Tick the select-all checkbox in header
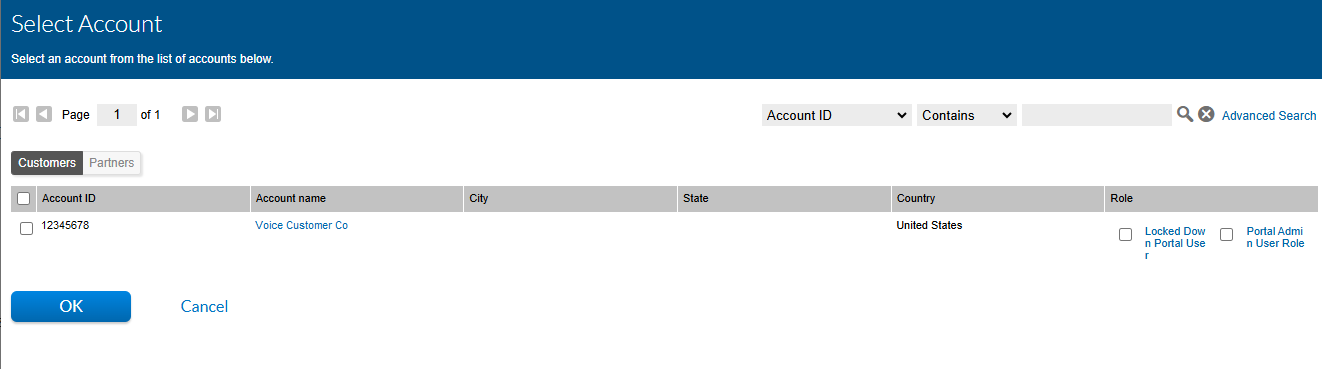1322x369 pixels. [24, 199]
